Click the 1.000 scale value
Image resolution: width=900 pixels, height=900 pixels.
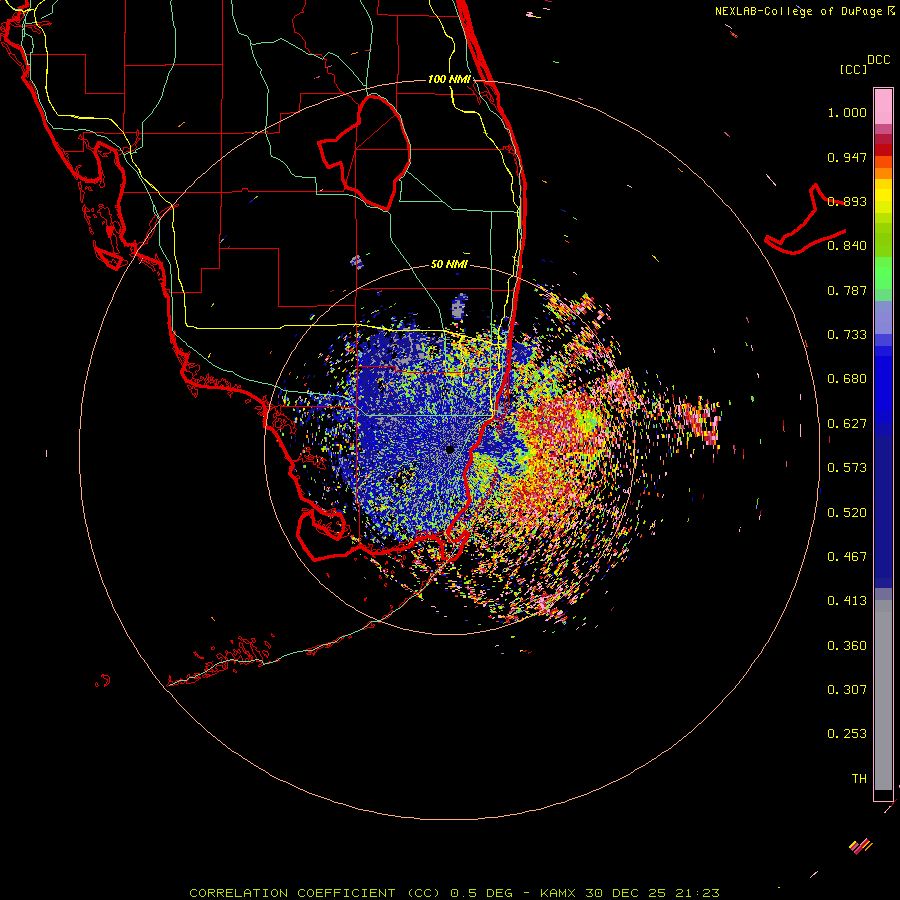(847, 112)
